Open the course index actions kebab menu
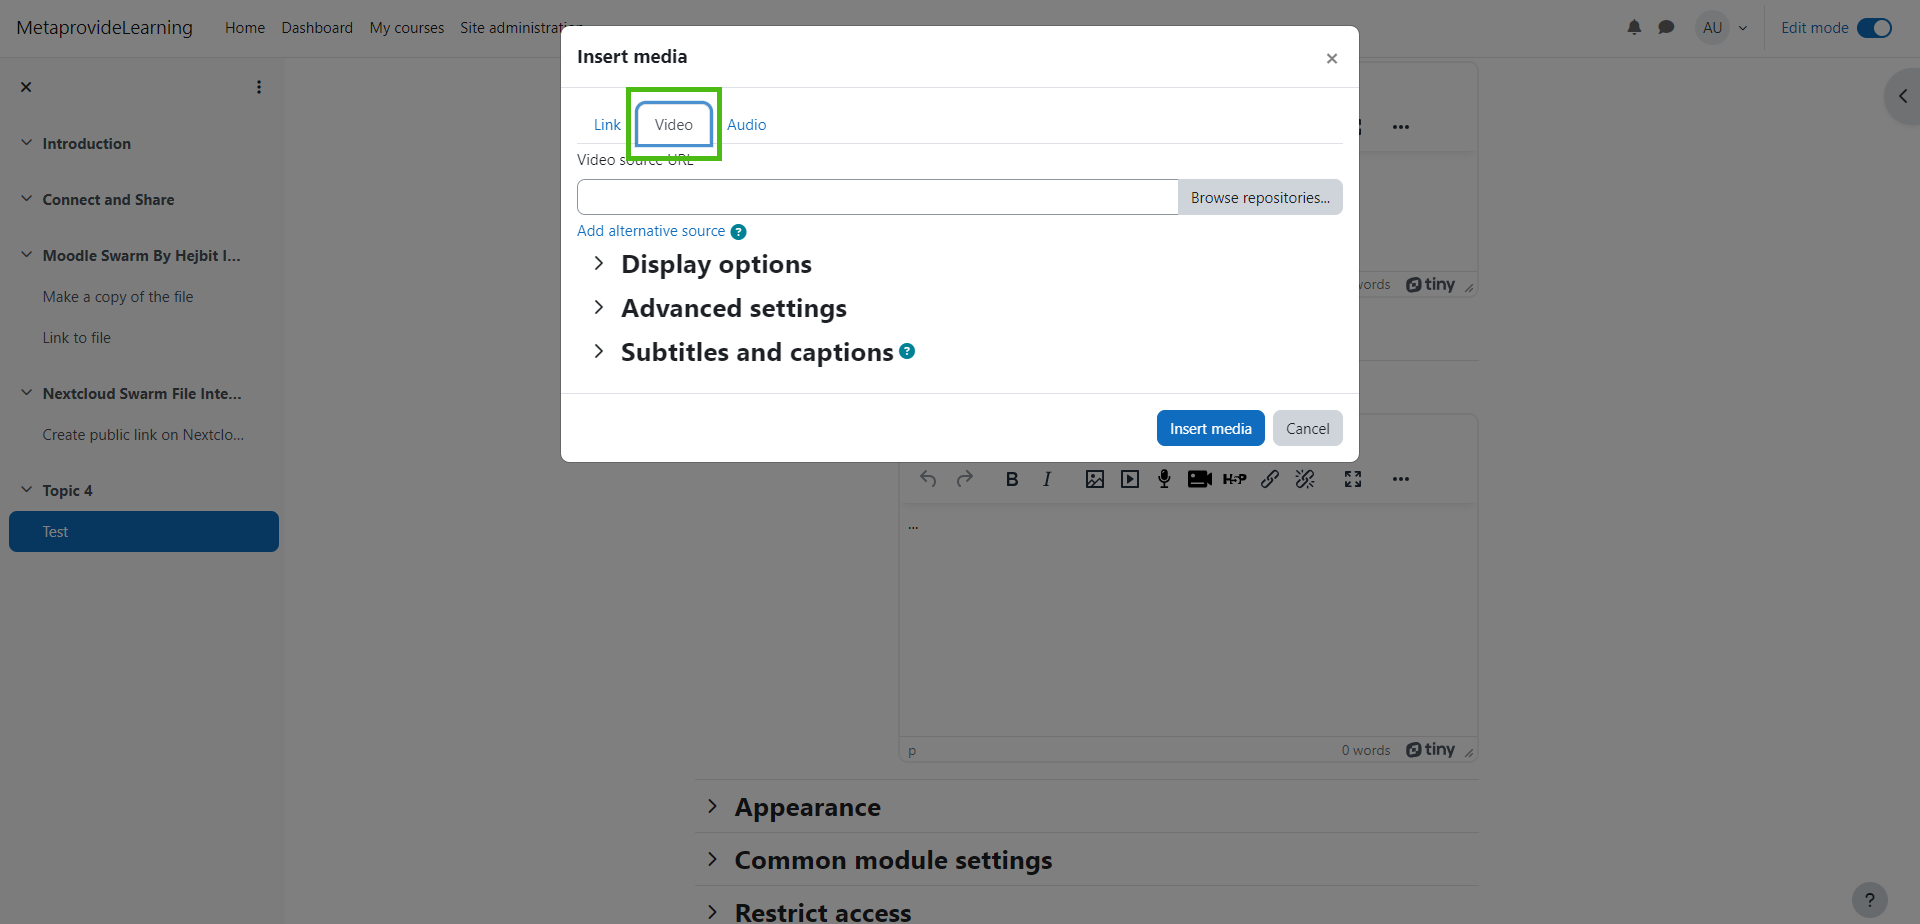The height and width of the screenshot is (924, 1920). pyautogui.click(x=259, y=87)
